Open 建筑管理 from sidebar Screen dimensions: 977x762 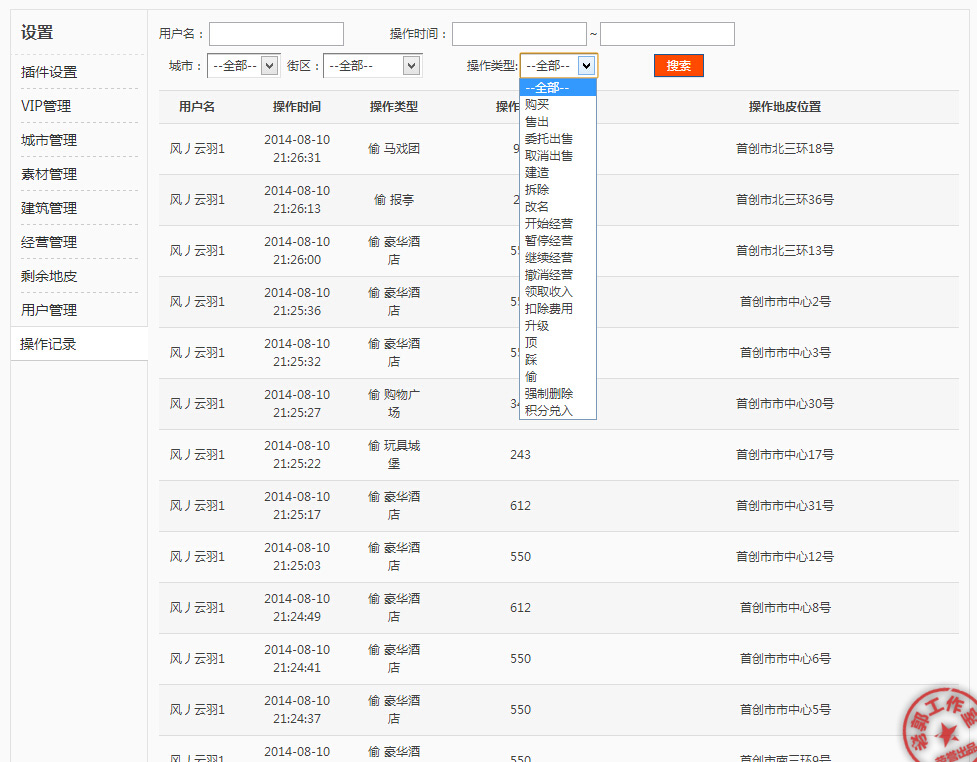49,208
